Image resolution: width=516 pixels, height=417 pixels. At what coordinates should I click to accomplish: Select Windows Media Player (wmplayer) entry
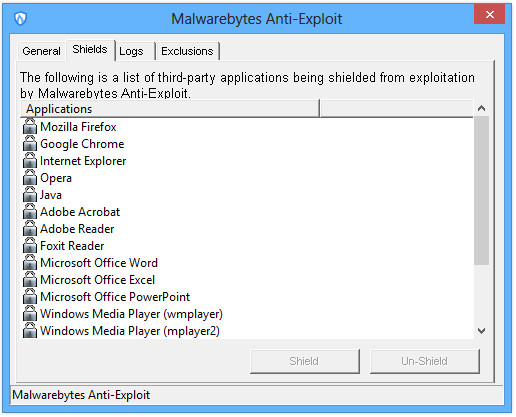click(x=131, y=314)
